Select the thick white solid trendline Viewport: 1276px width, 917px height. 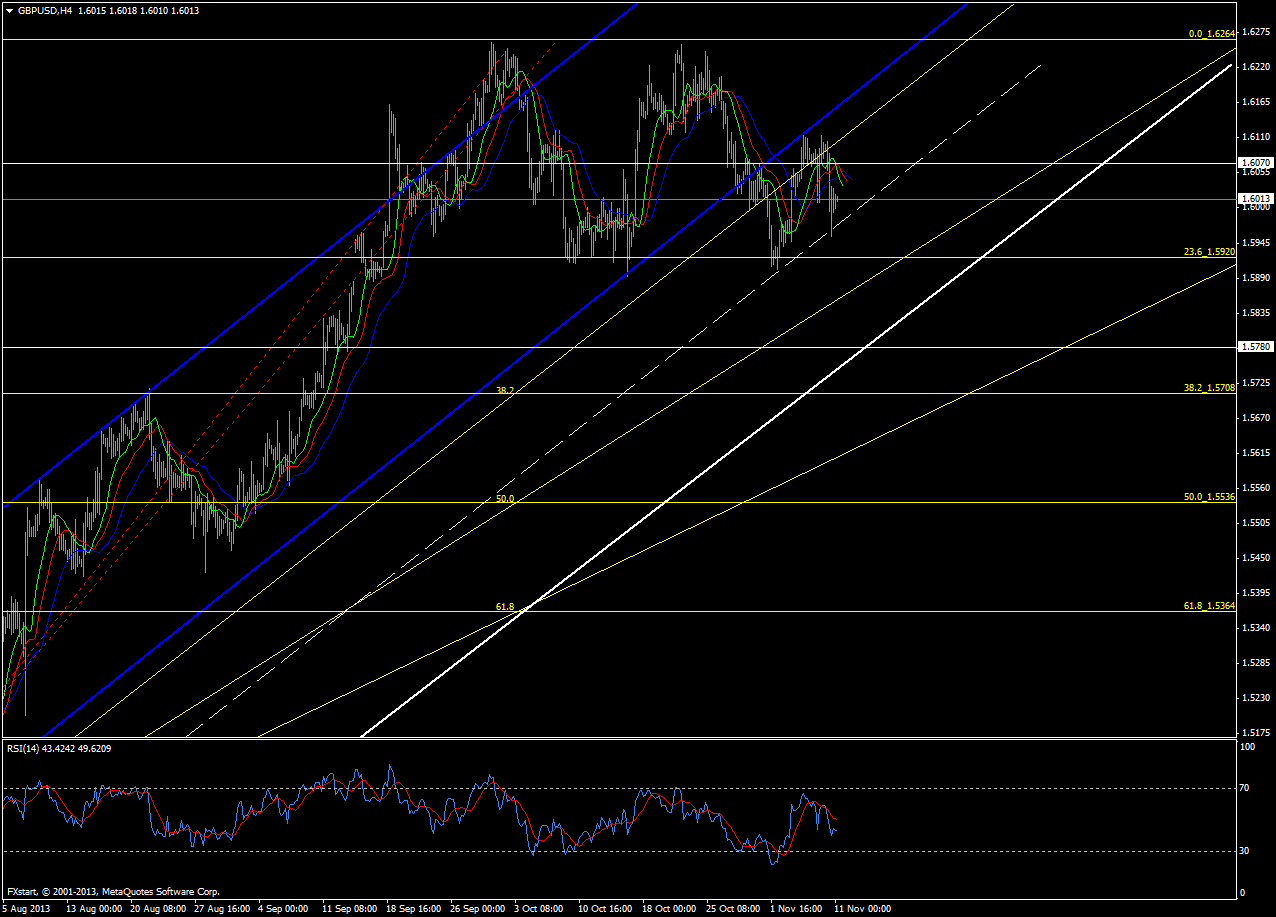click(795, 402)
